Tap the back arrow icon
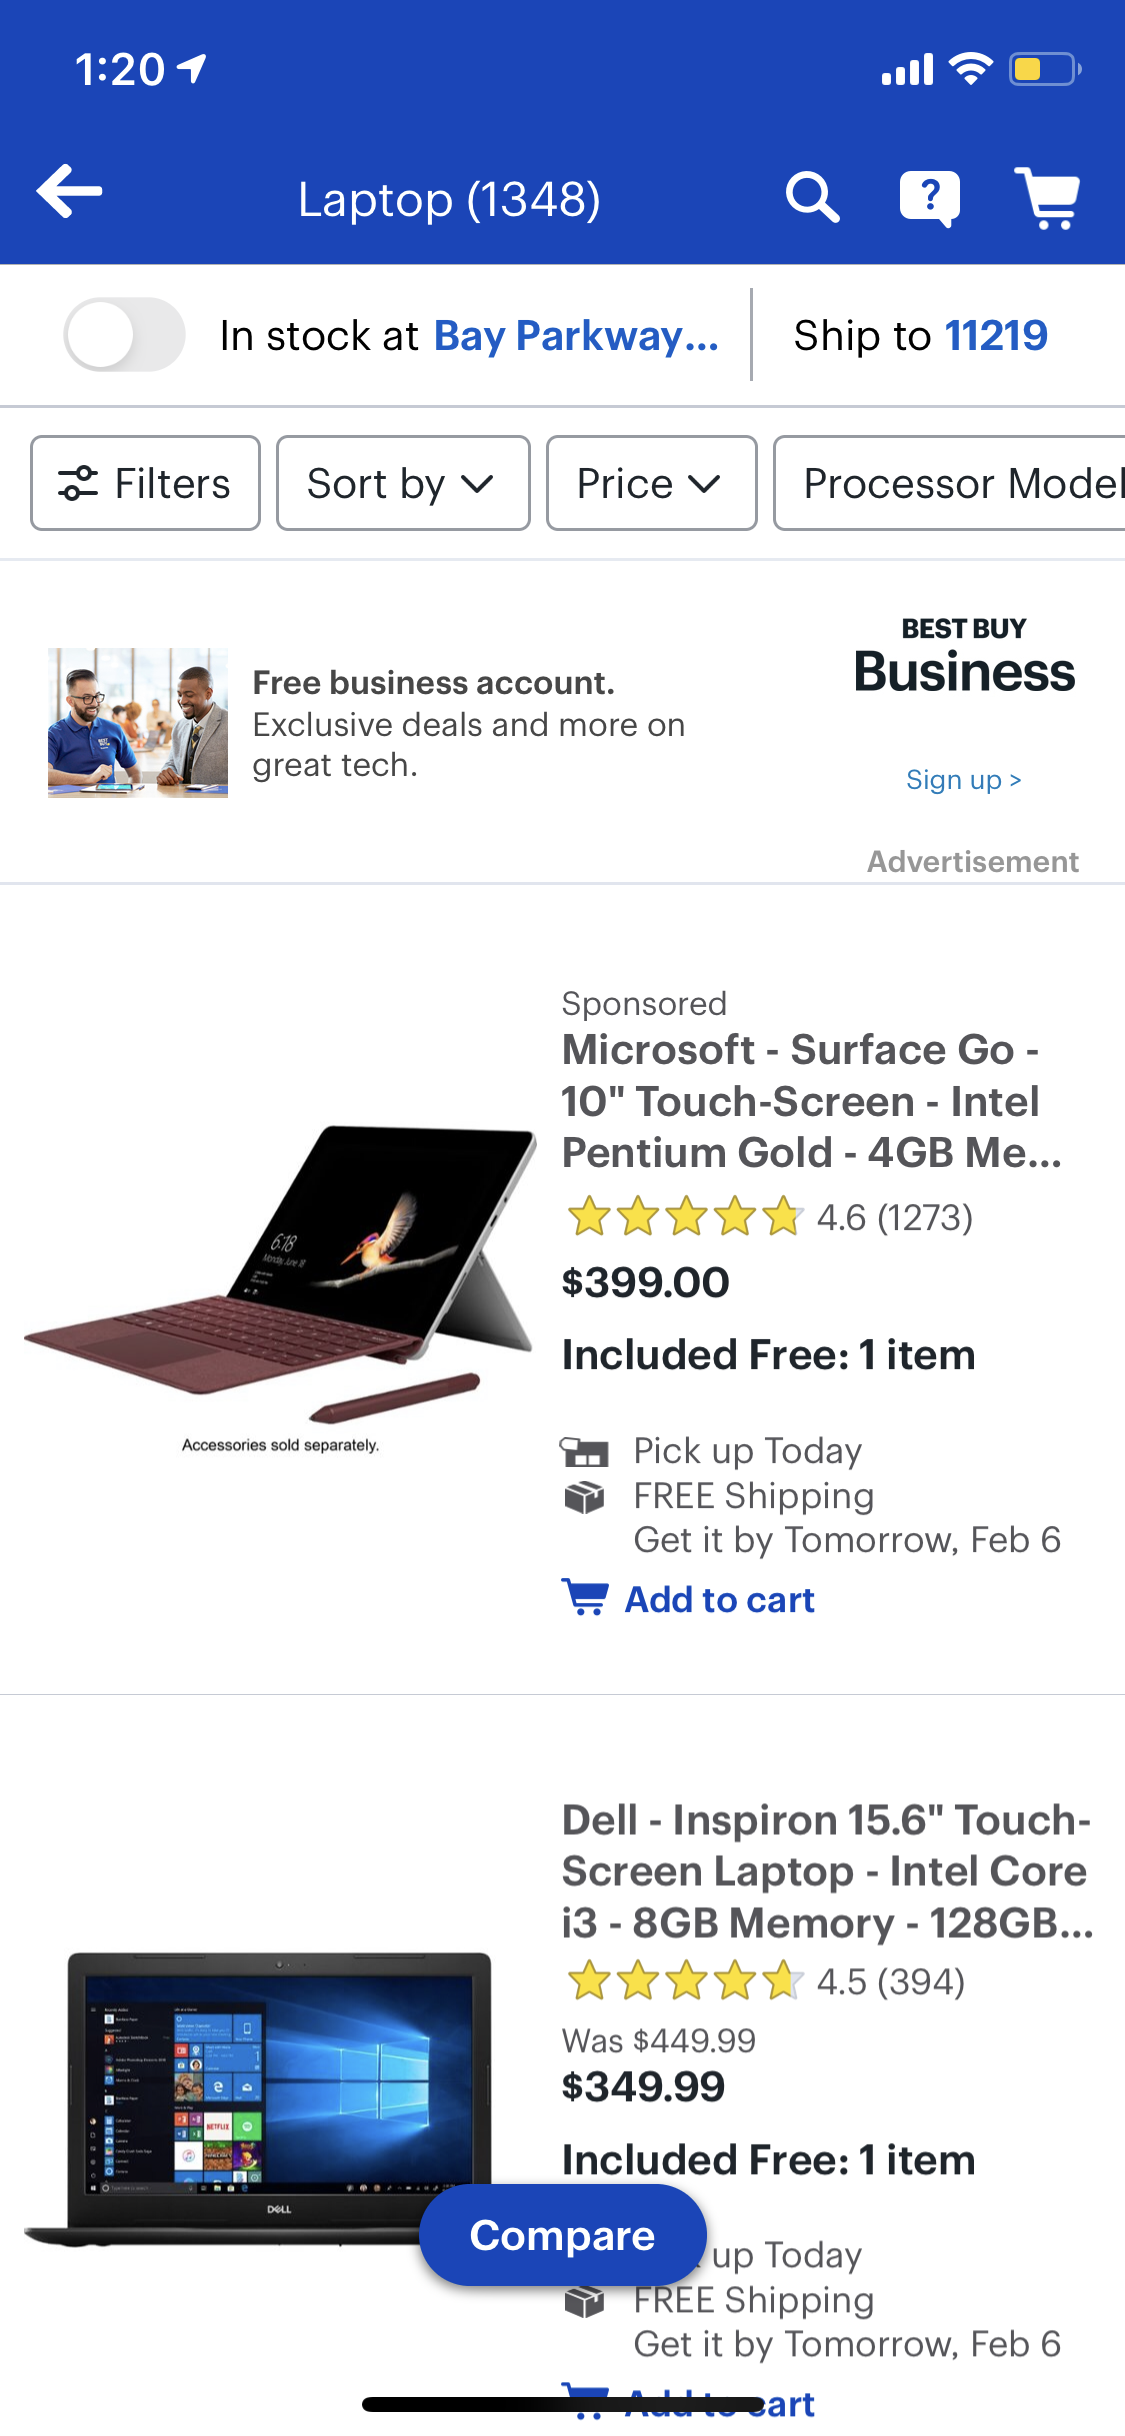The height and width of the screenshot is (2436, 1125). 69,191
